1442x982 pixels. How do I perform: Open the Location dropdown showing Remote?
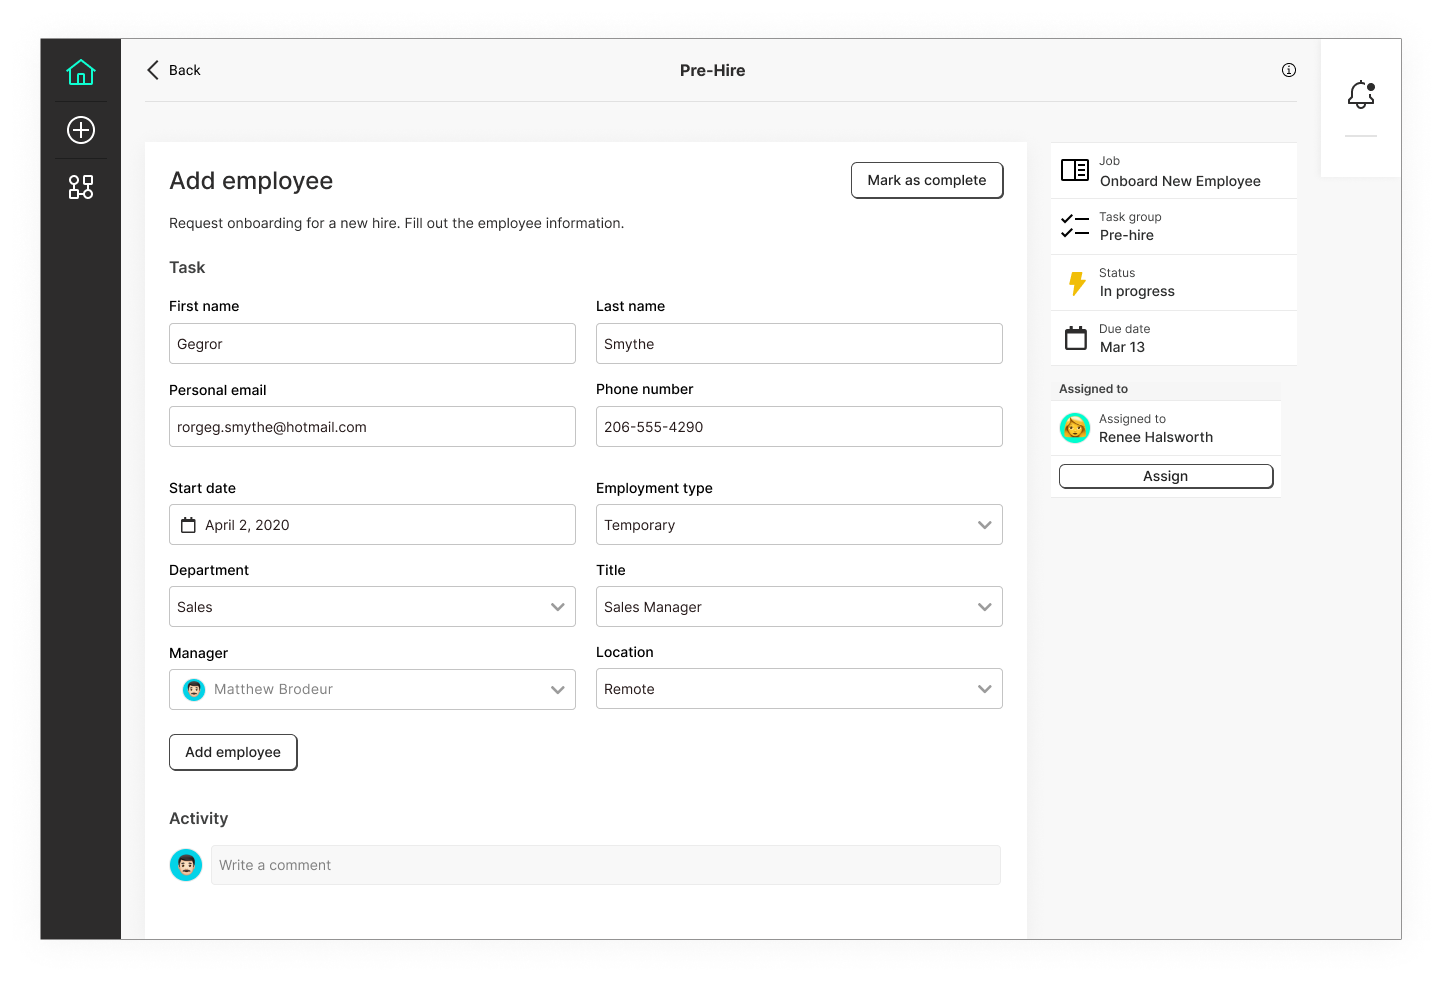(799, 689)
